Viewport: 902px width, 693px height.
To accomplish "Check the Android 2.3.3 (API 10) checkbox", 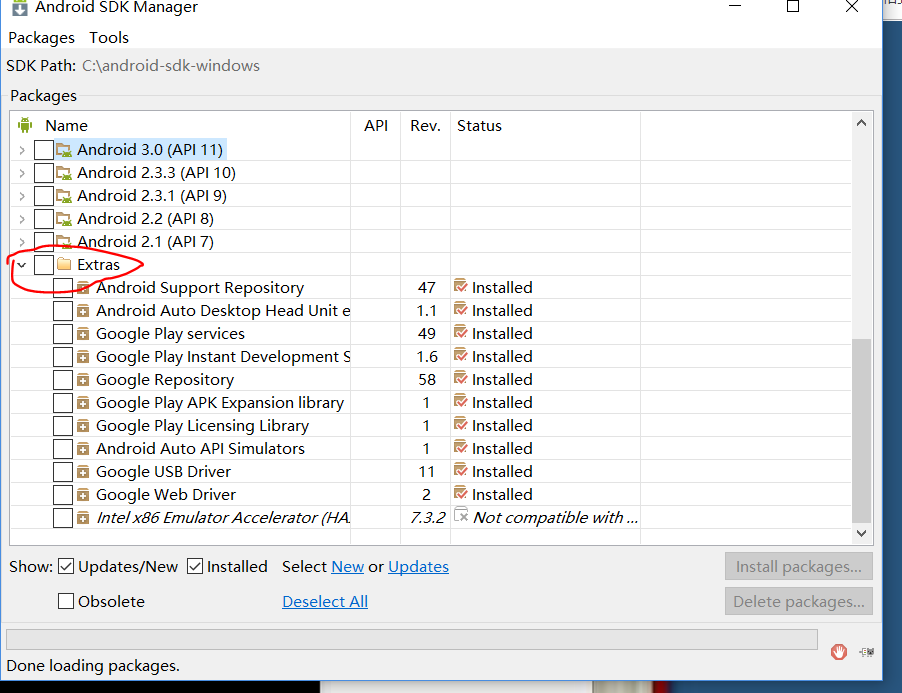I will tap(44, 173).
